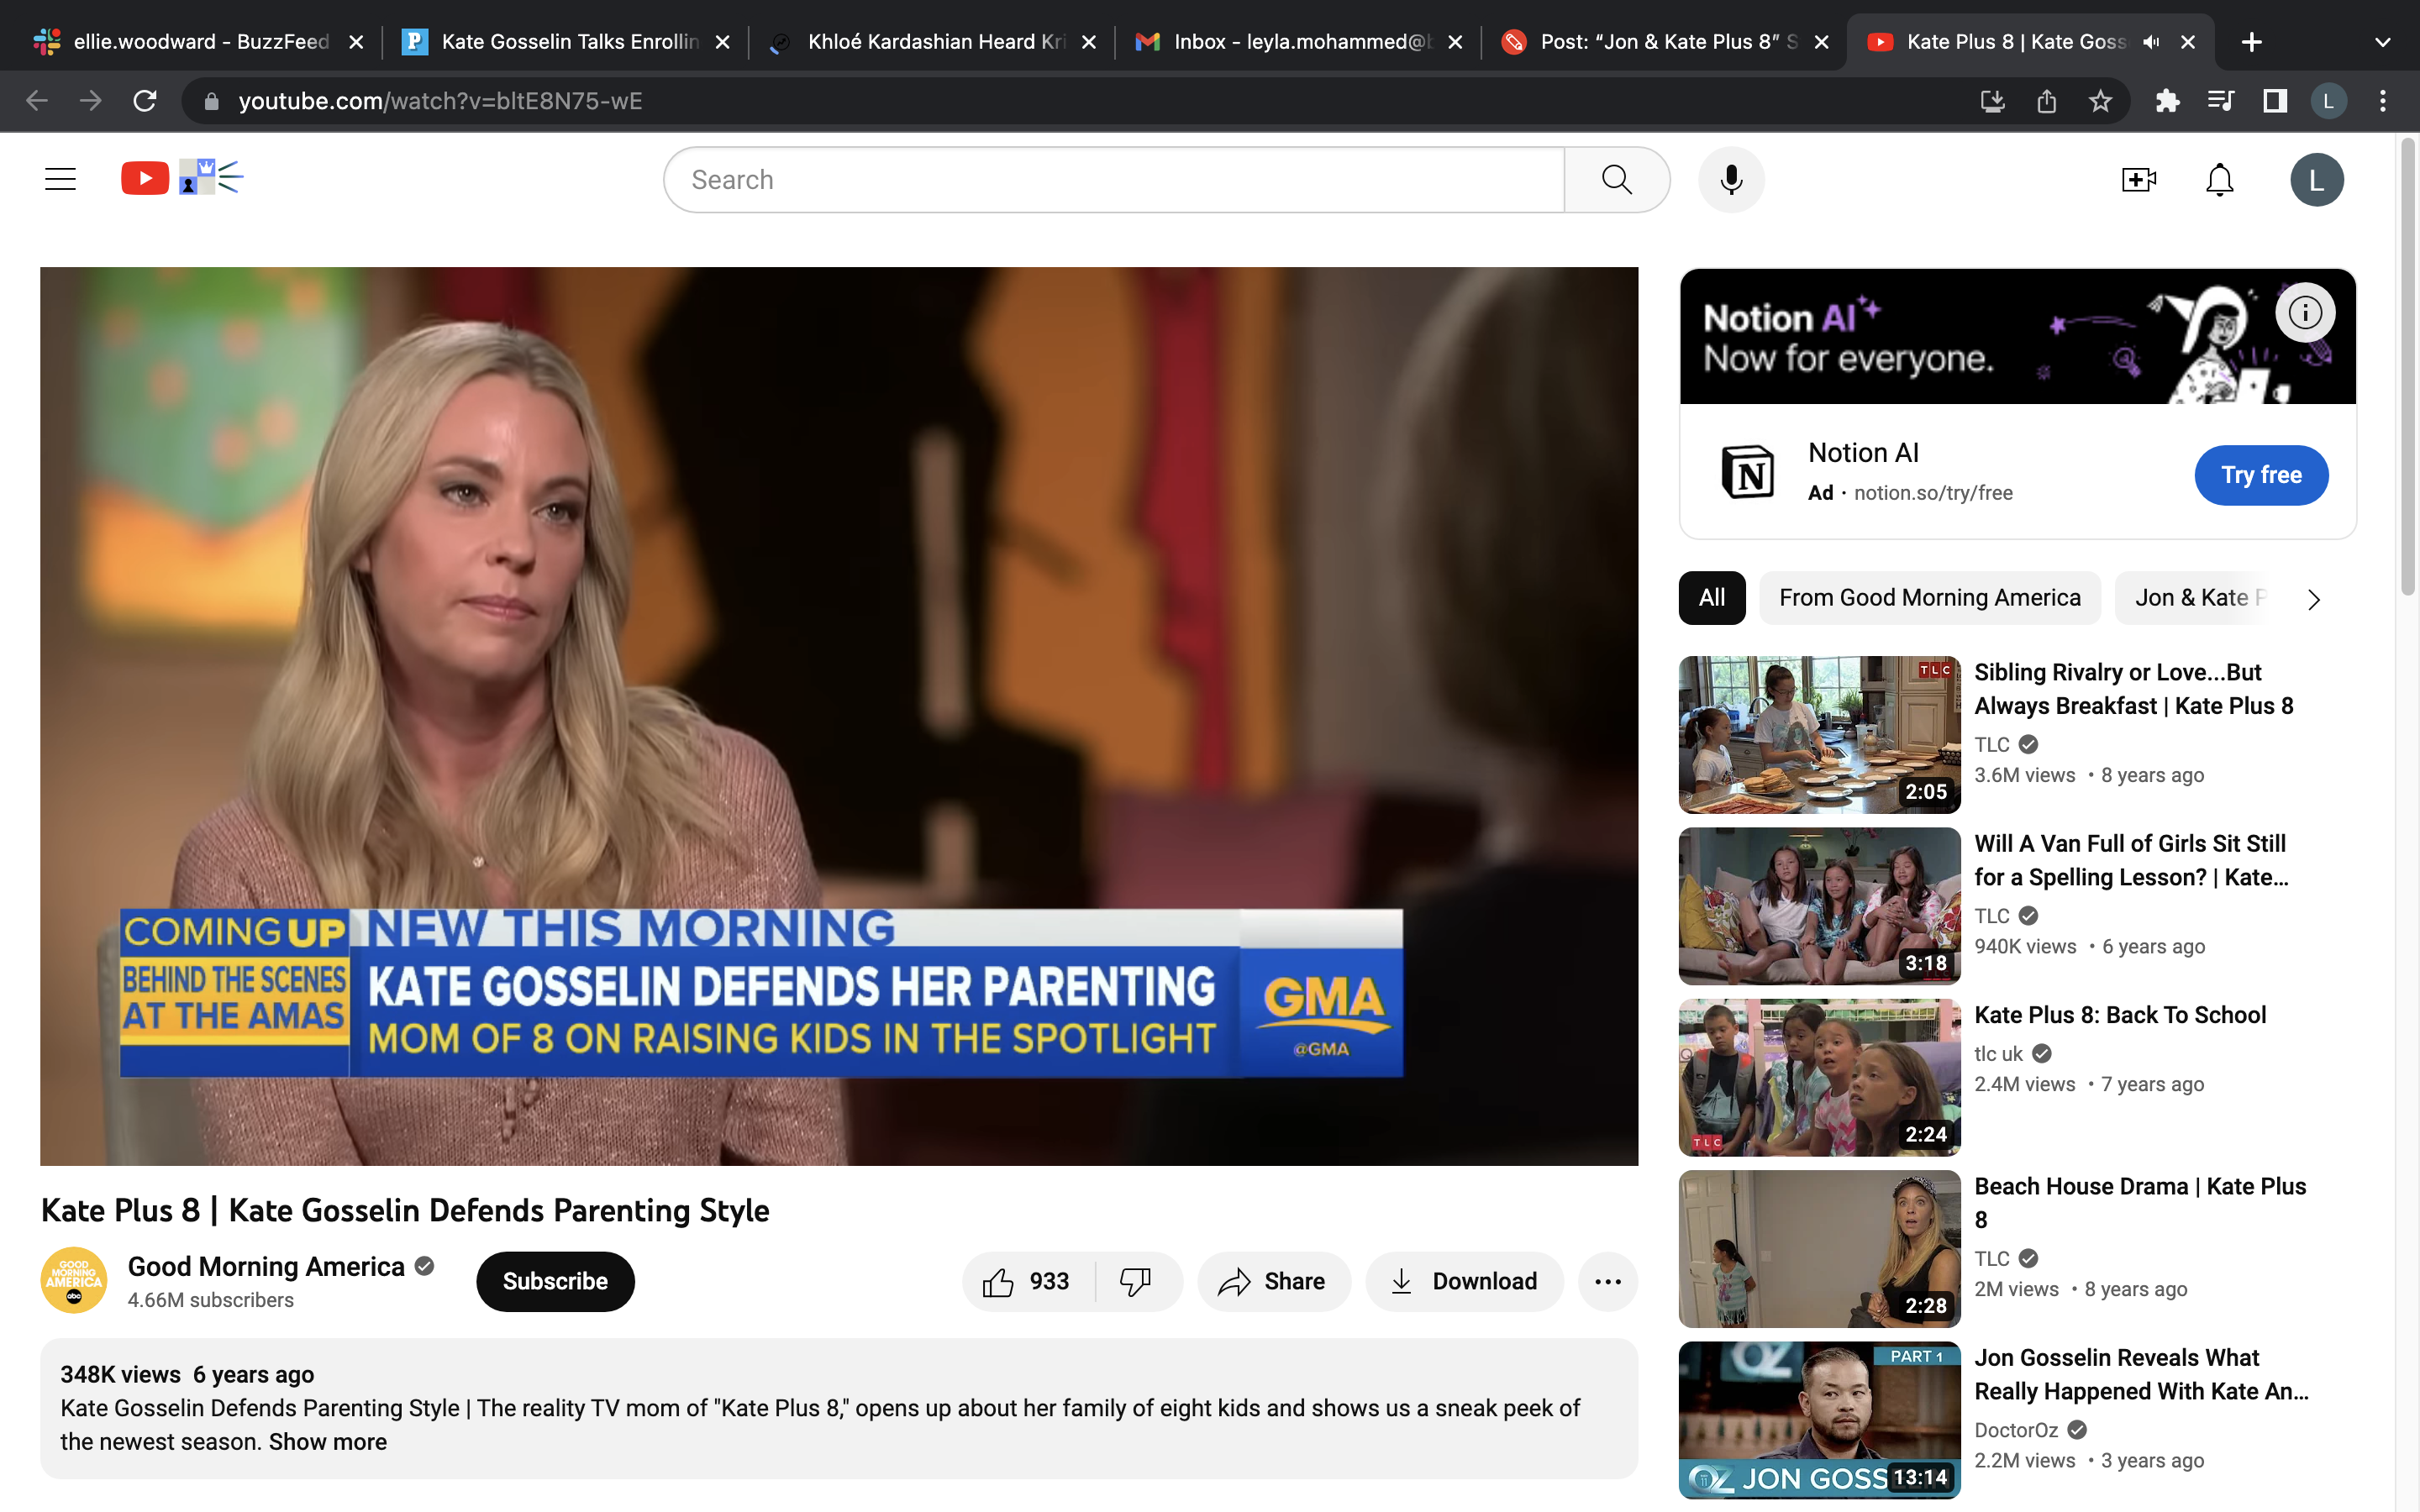
Task: Open the YouTube guide hamburger menu
Action: click(x=60, y=180)
